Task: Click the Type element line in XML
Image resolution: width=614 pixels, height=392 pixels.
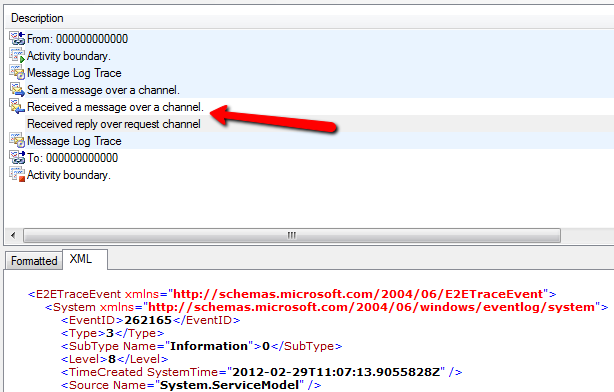Action: point(112,333)
